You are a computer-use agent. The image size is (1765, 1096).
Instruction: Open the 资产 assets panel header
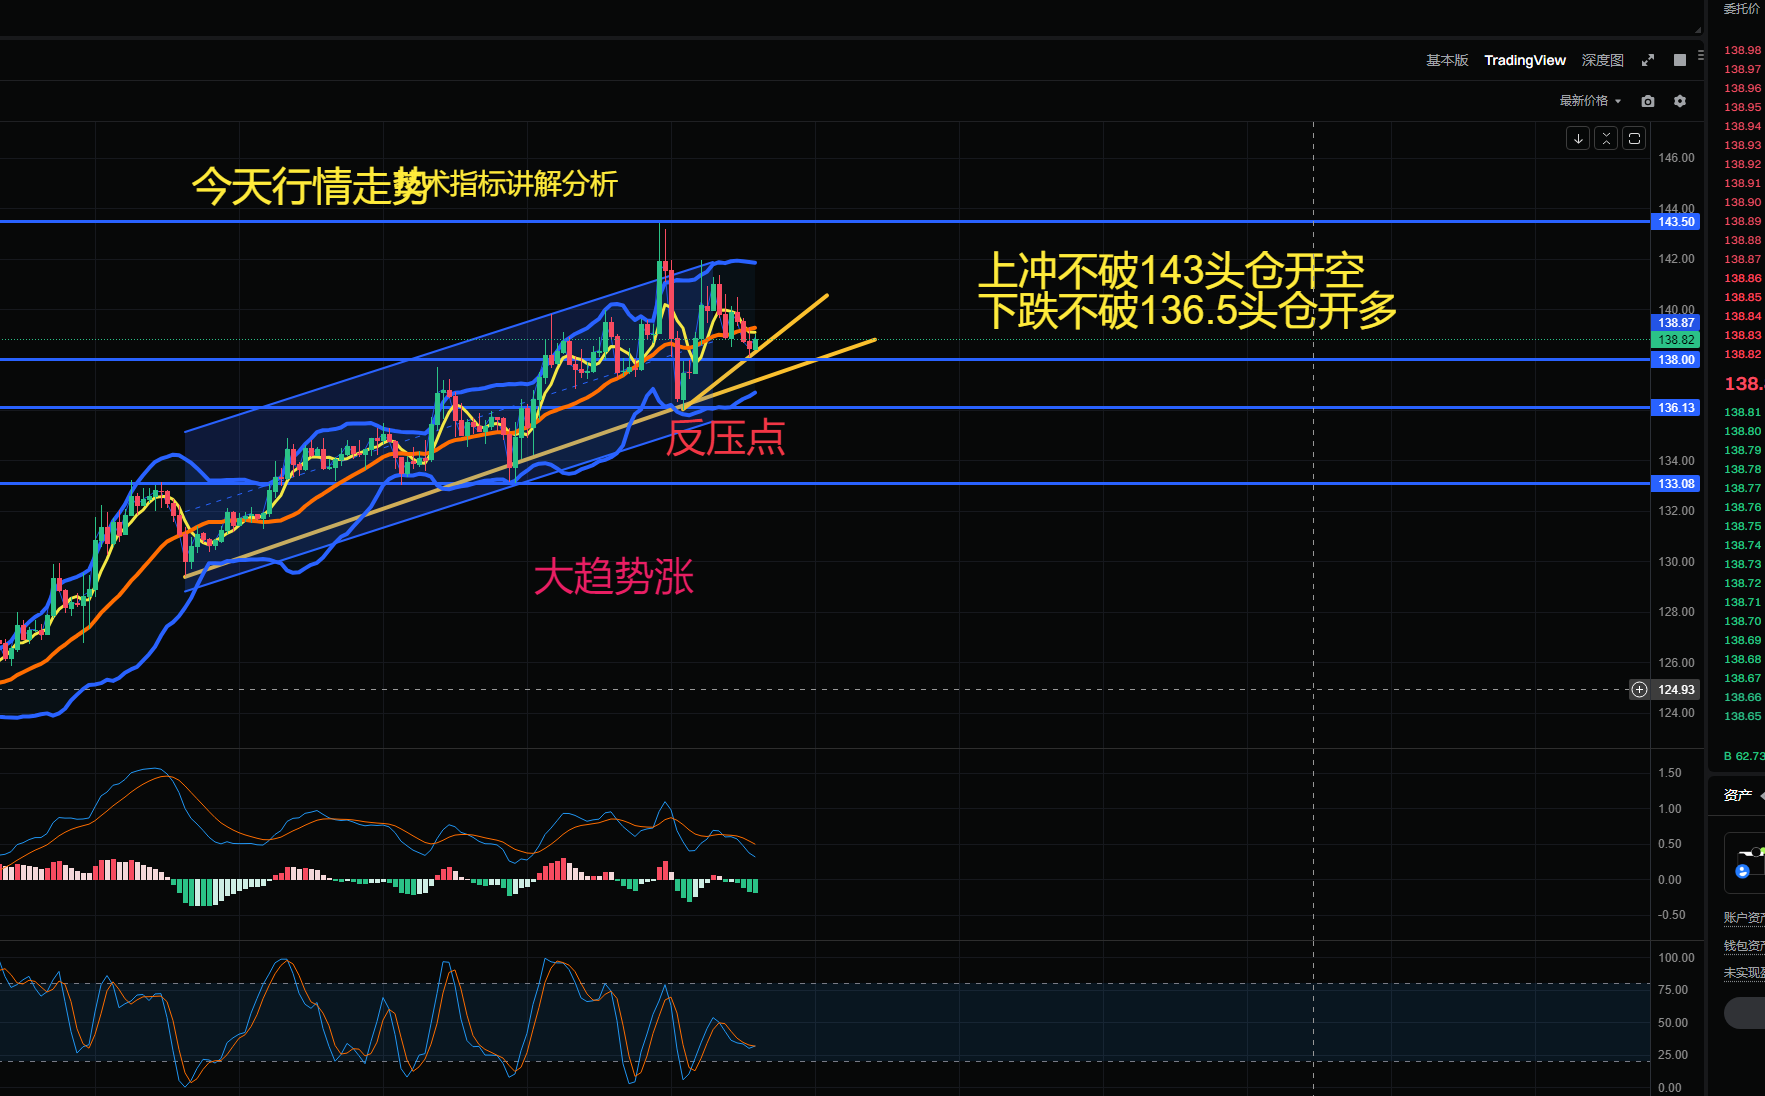click(1738, 795)
